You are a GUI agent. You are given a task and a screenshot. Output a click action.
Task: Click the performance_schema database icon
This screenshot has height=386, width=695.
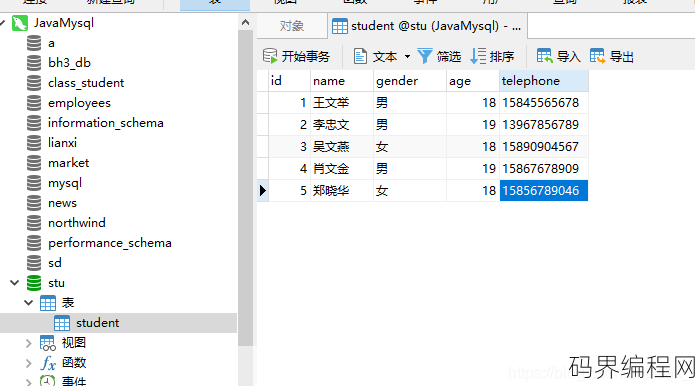[34, 243]
